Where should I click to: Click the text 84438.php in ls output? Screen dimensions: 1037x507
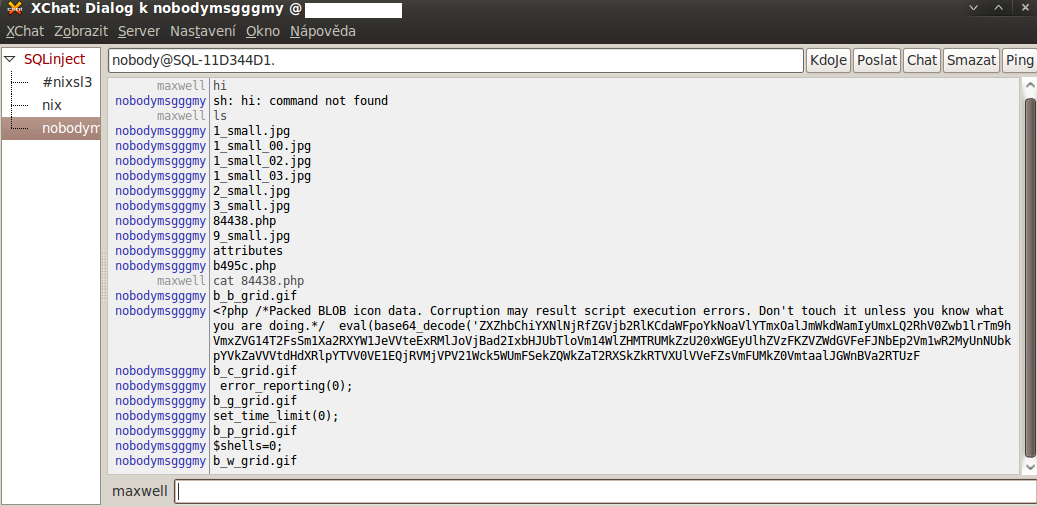(245, 221)
